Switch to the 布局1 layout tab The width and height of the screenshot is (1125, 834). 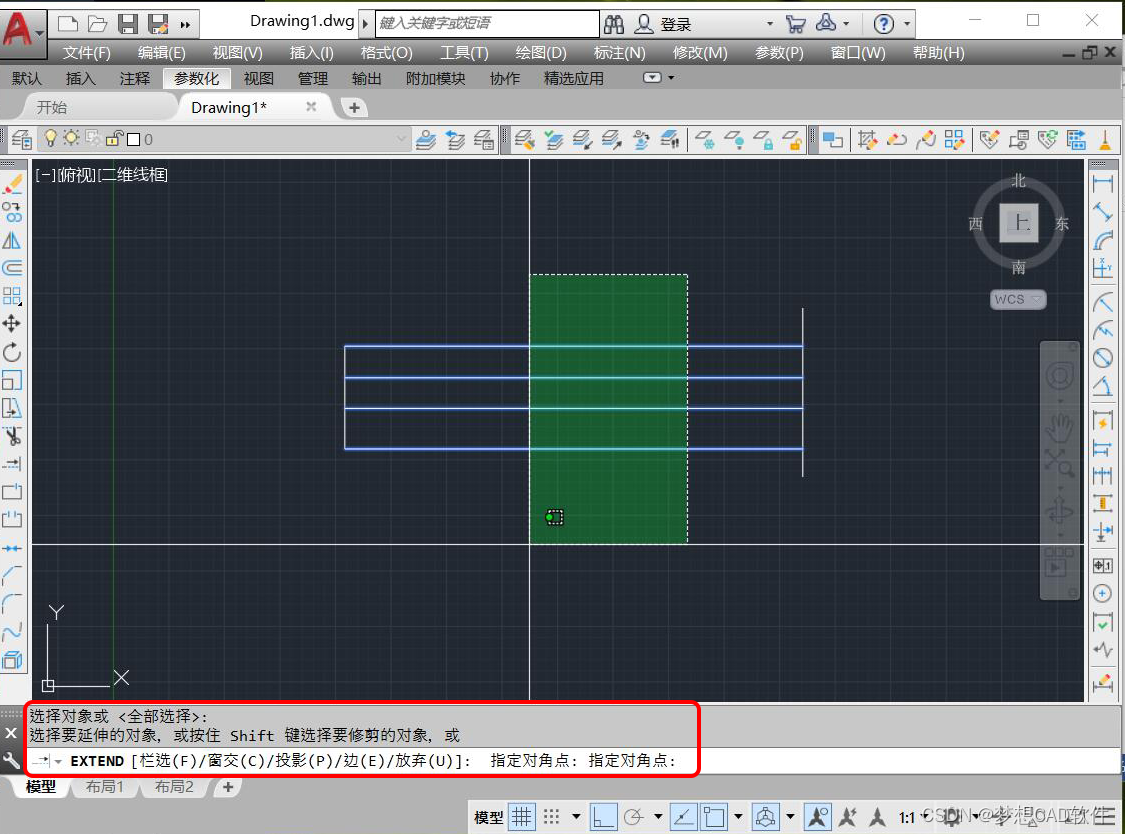(104, 787)
